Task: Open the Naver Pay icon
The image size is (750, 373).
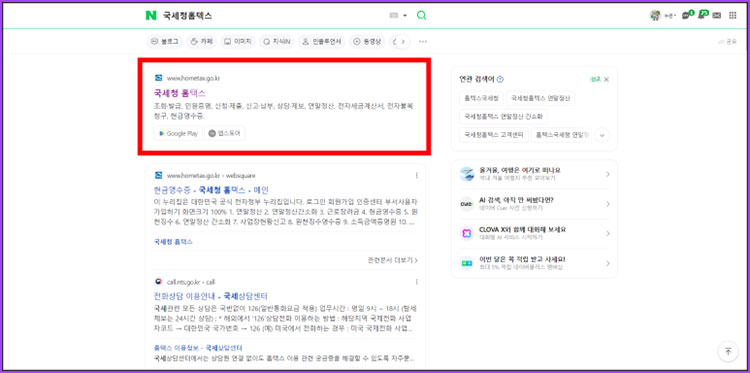Action: [x=703, y=15]
